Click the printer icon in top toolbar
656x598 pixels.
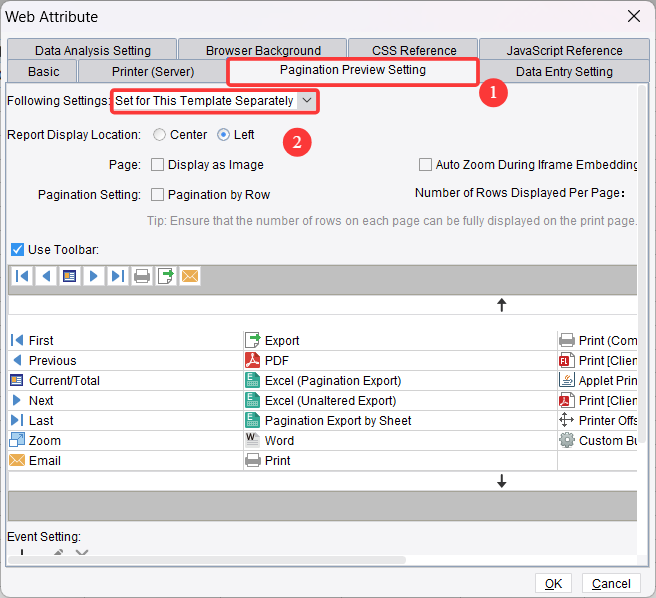pos(142,276)
